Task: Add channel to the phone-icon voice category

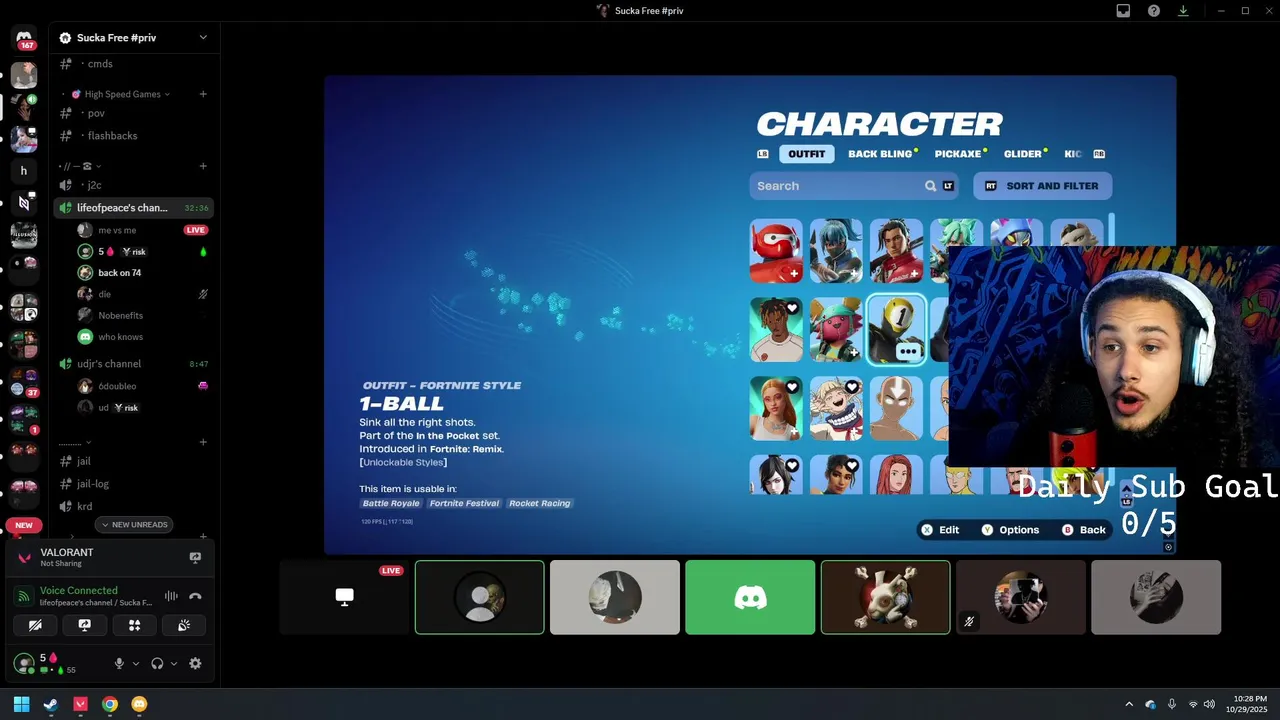Action: coord(203,166)
